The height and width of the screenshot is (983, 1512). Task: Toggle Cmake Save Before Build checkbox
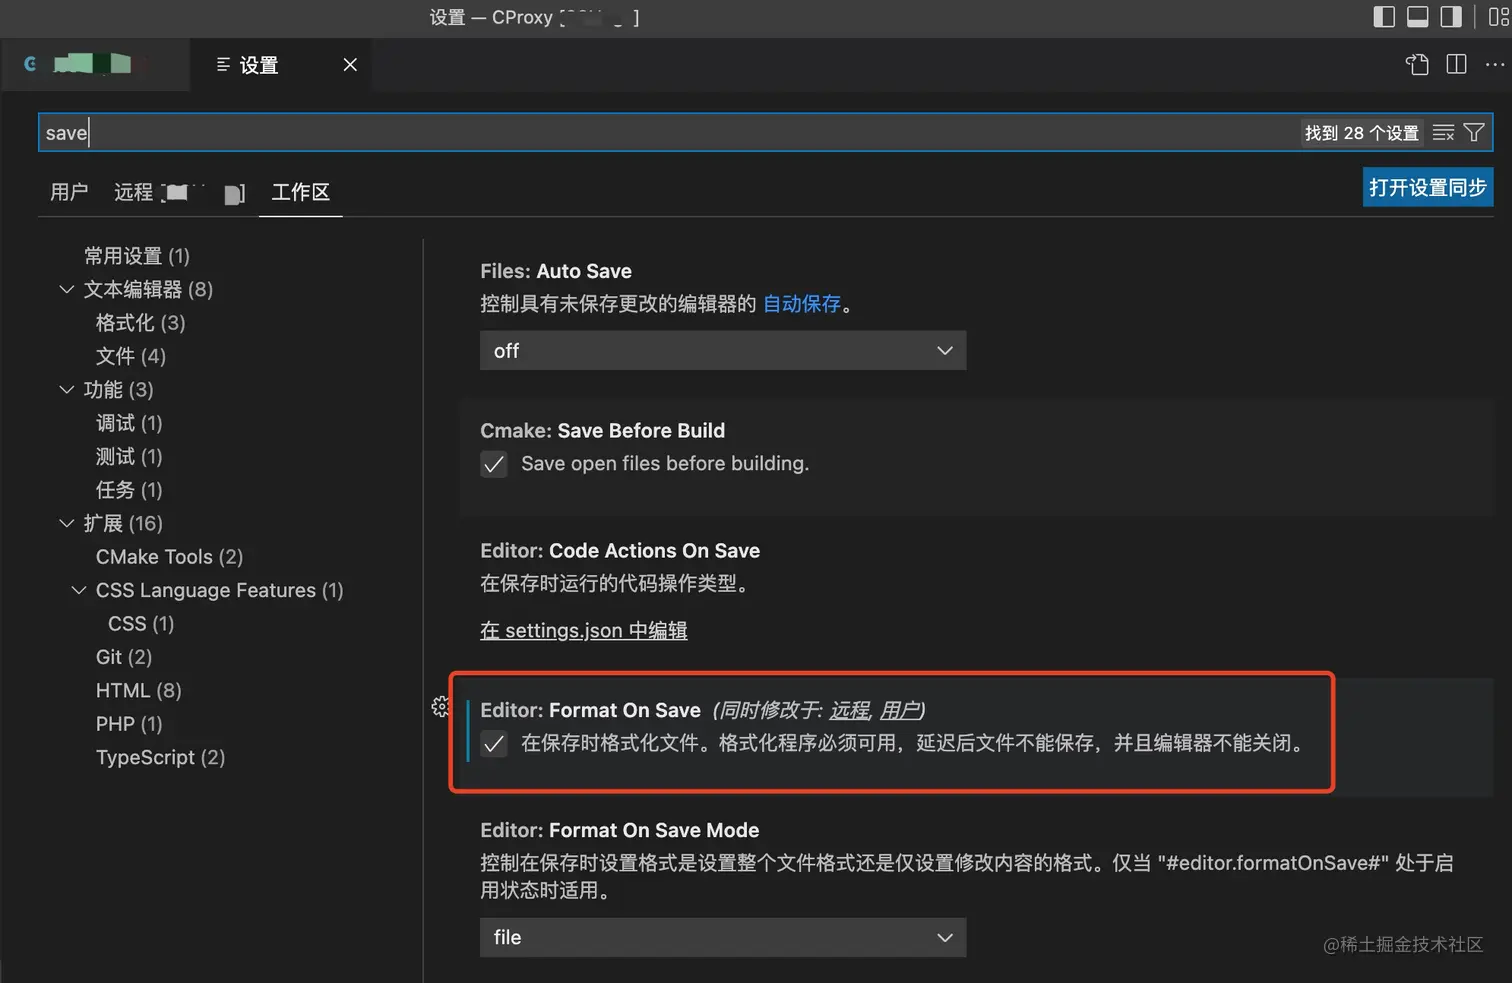(494, 464)
